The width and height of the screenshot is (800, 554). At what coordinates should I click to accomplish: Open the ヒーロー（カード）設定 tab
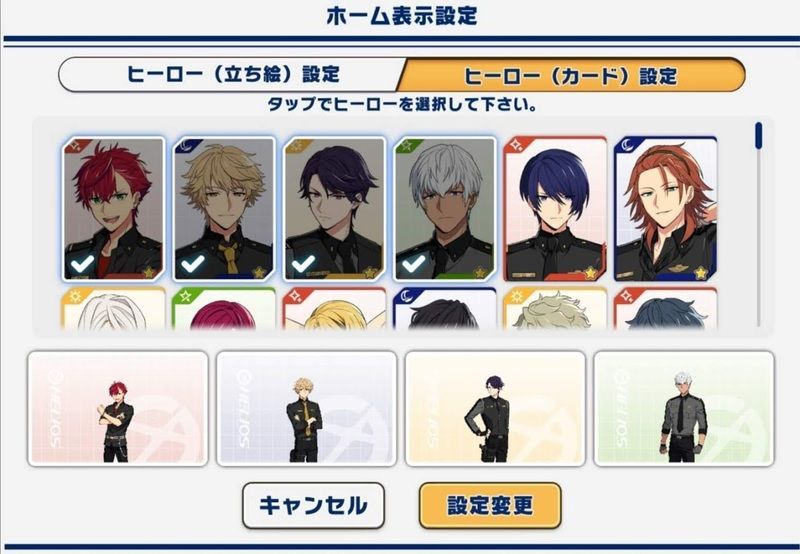point(570,74)
